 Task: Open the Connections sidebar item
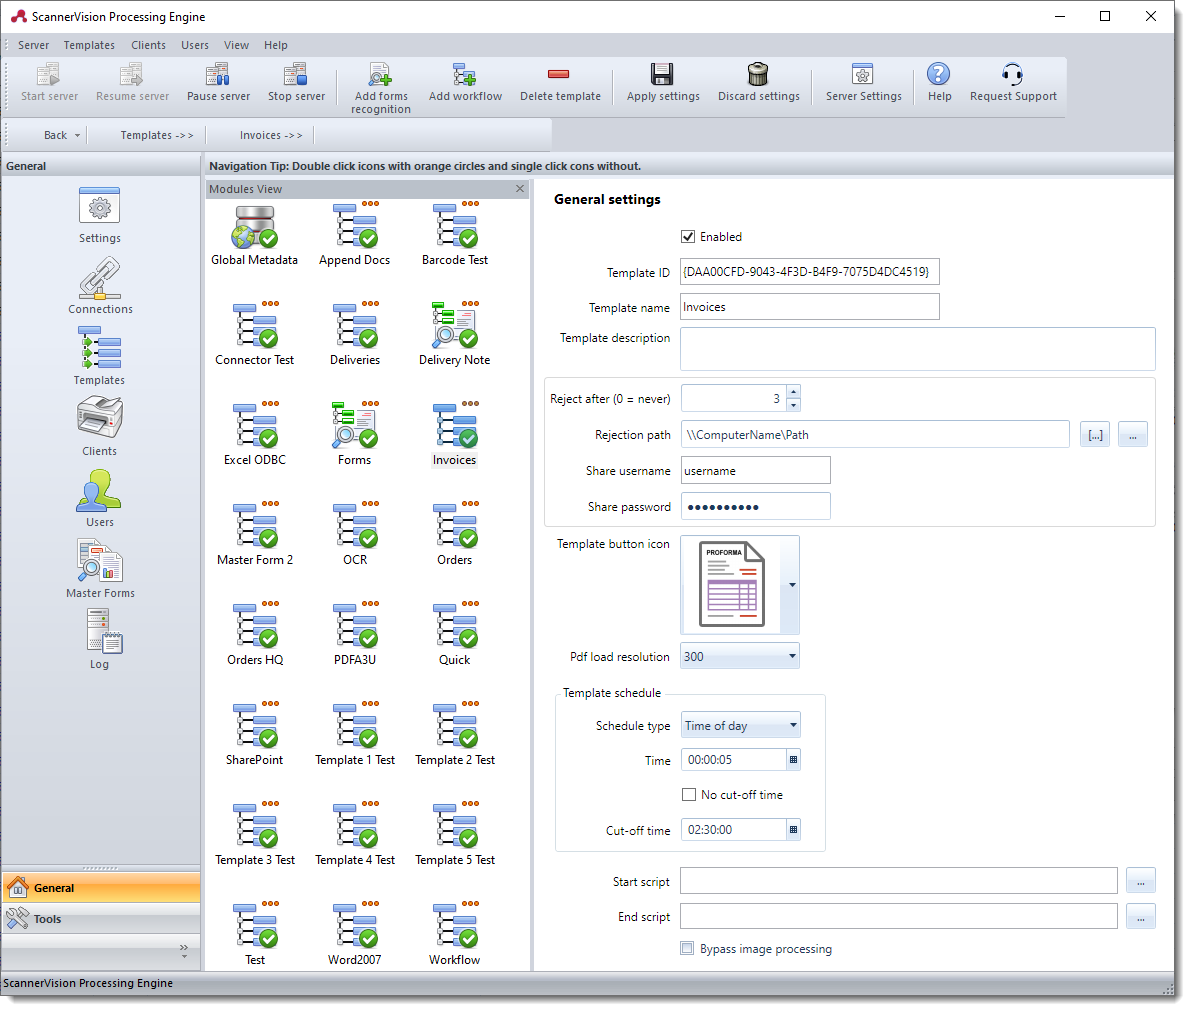click(100, 285)
